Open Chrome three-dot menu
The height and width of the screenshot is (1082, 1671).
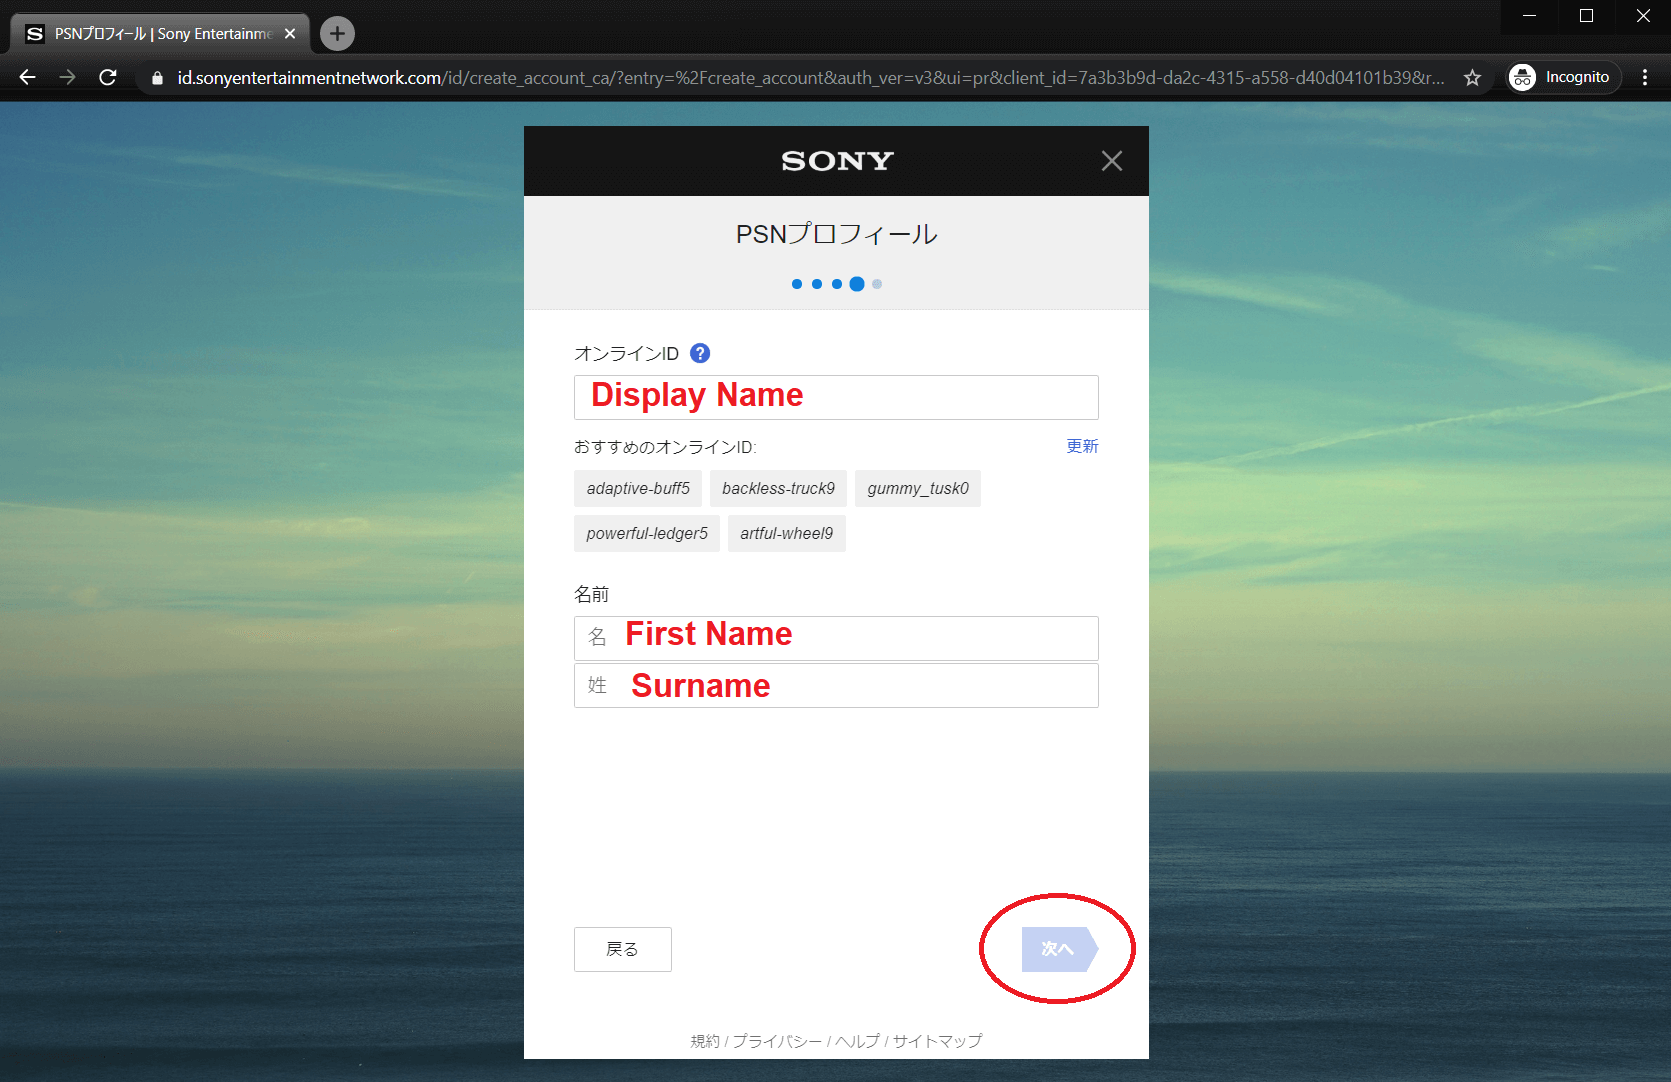pos(1645,77)
